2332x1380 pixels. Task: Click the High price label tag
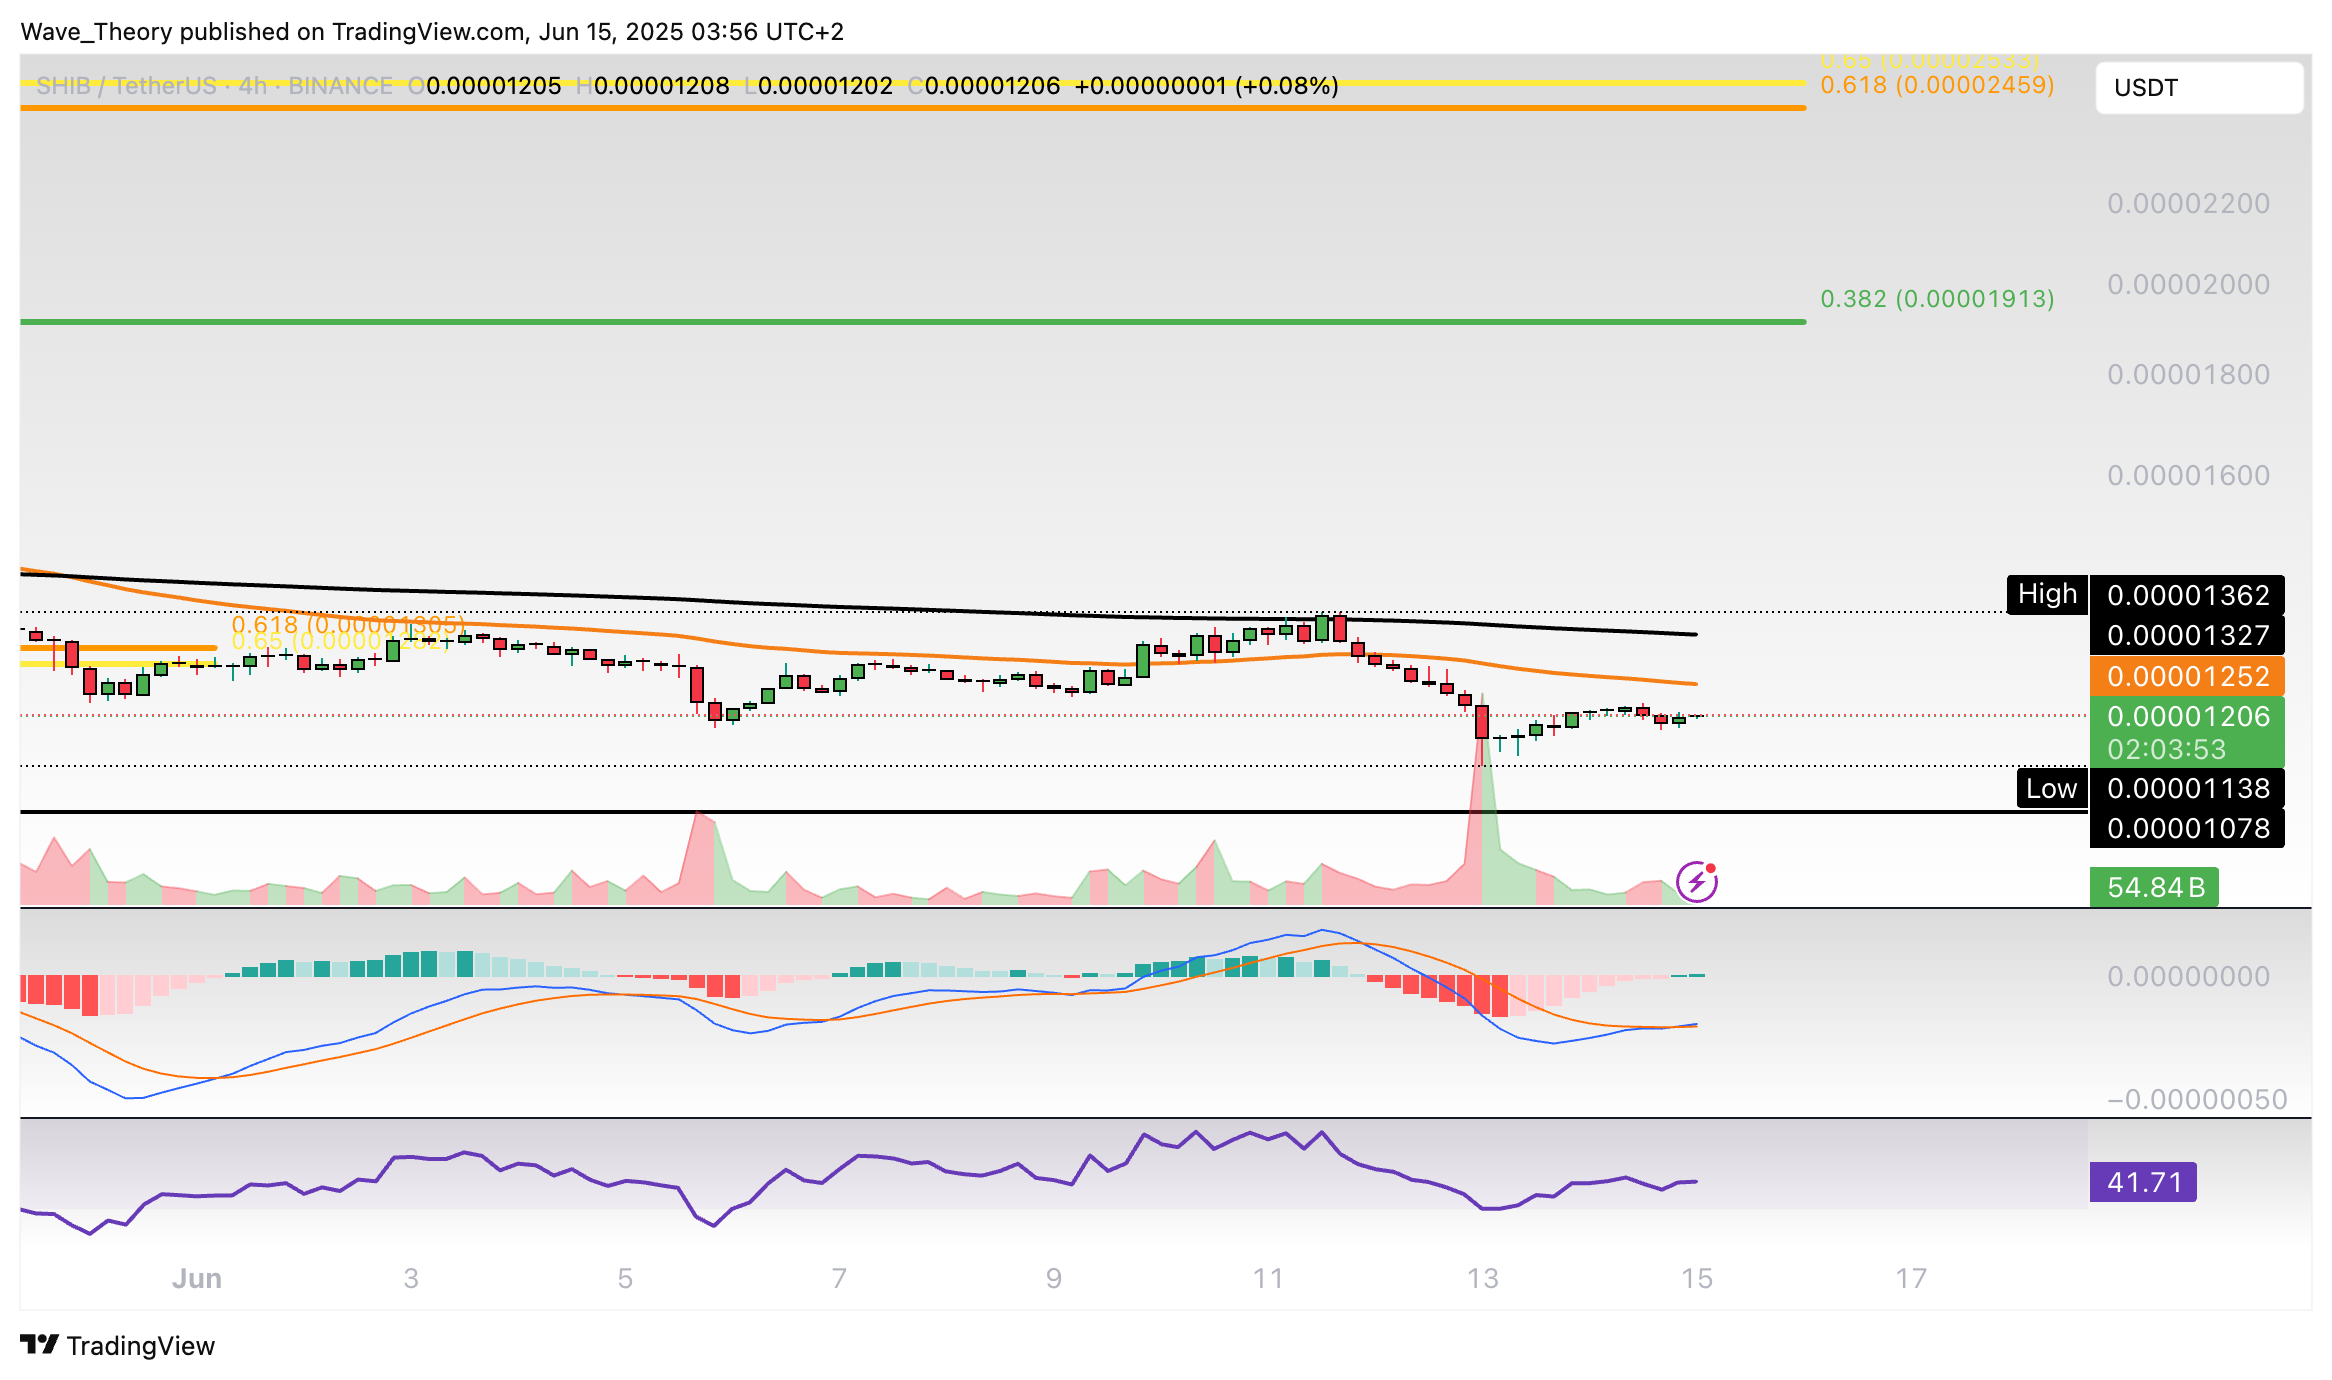2046,594
